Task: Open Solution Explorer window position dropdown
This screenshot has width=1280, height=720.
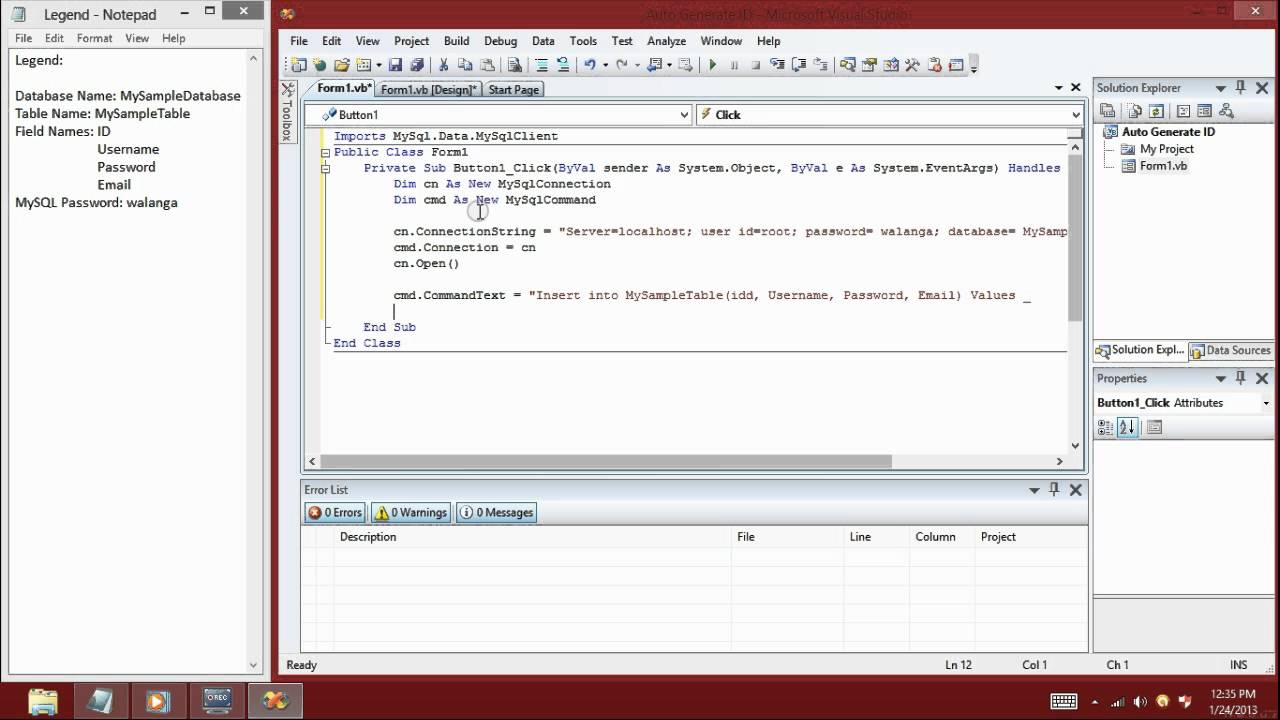Action: click(1221, 88)
